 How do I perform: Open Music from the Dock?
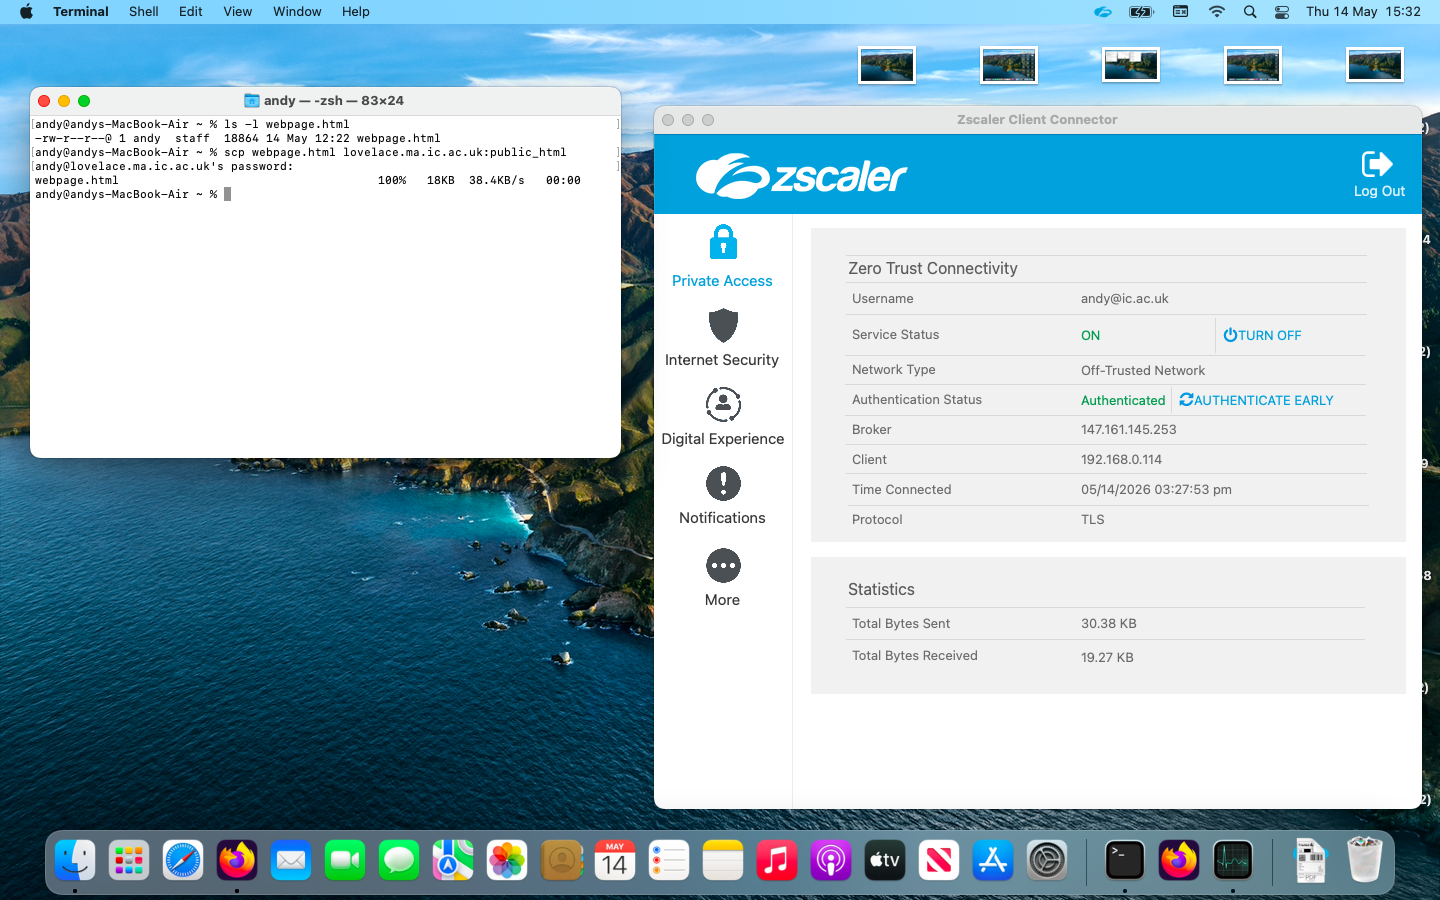(777, 860)
